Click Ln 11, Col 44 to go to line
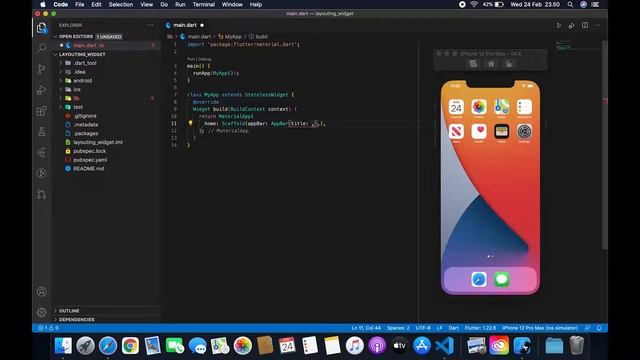 (366, 328)
